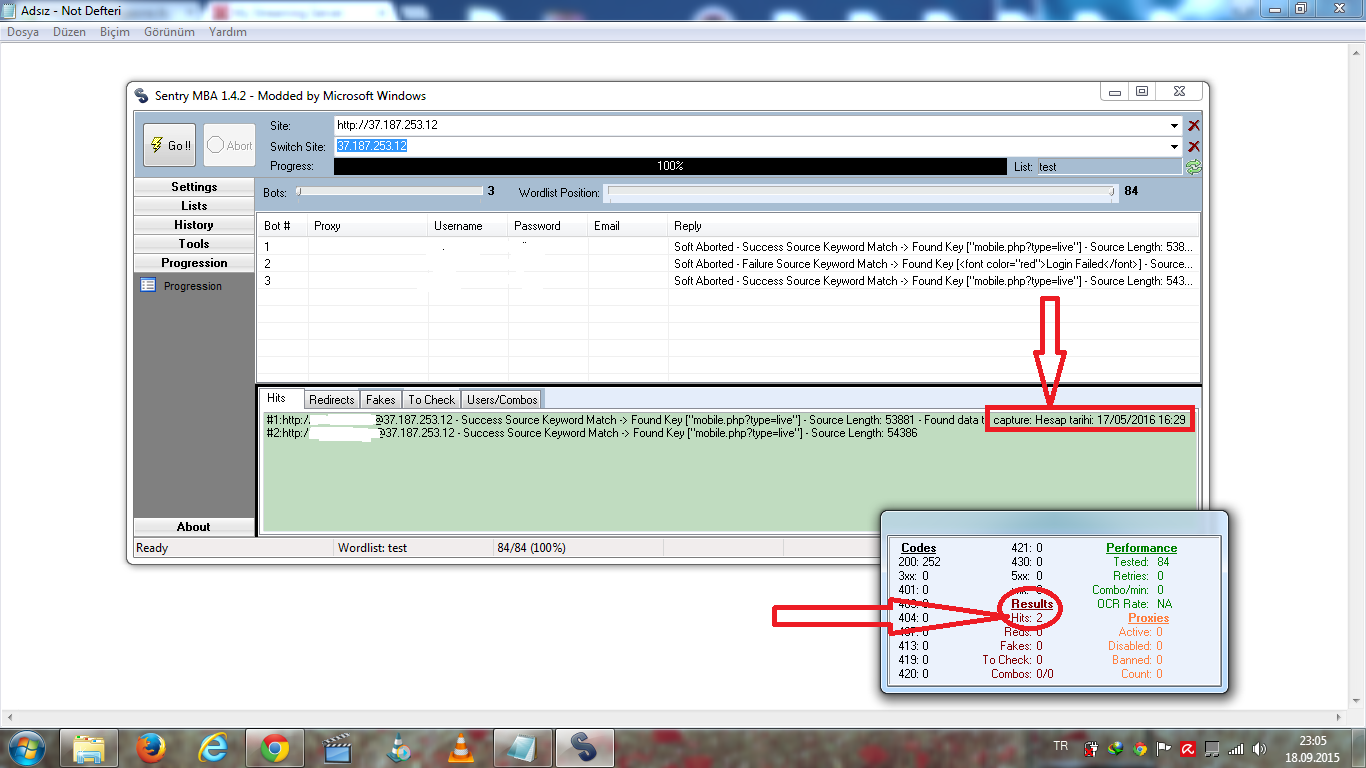Expand the Settings sidebar section

click(x=194, y=187)
